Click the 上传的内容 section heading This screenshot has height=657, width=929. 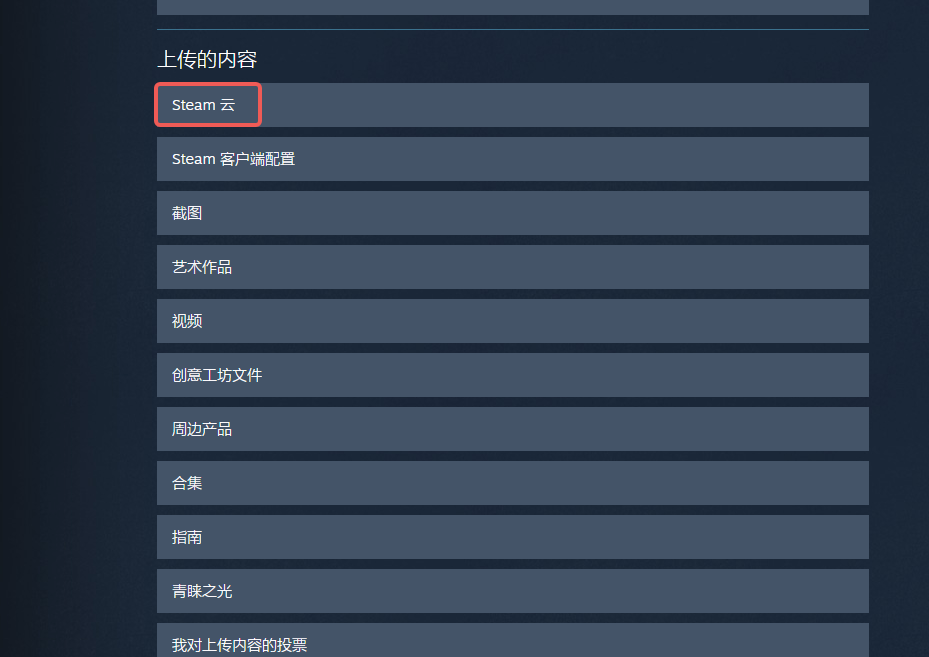coord(207,59)
